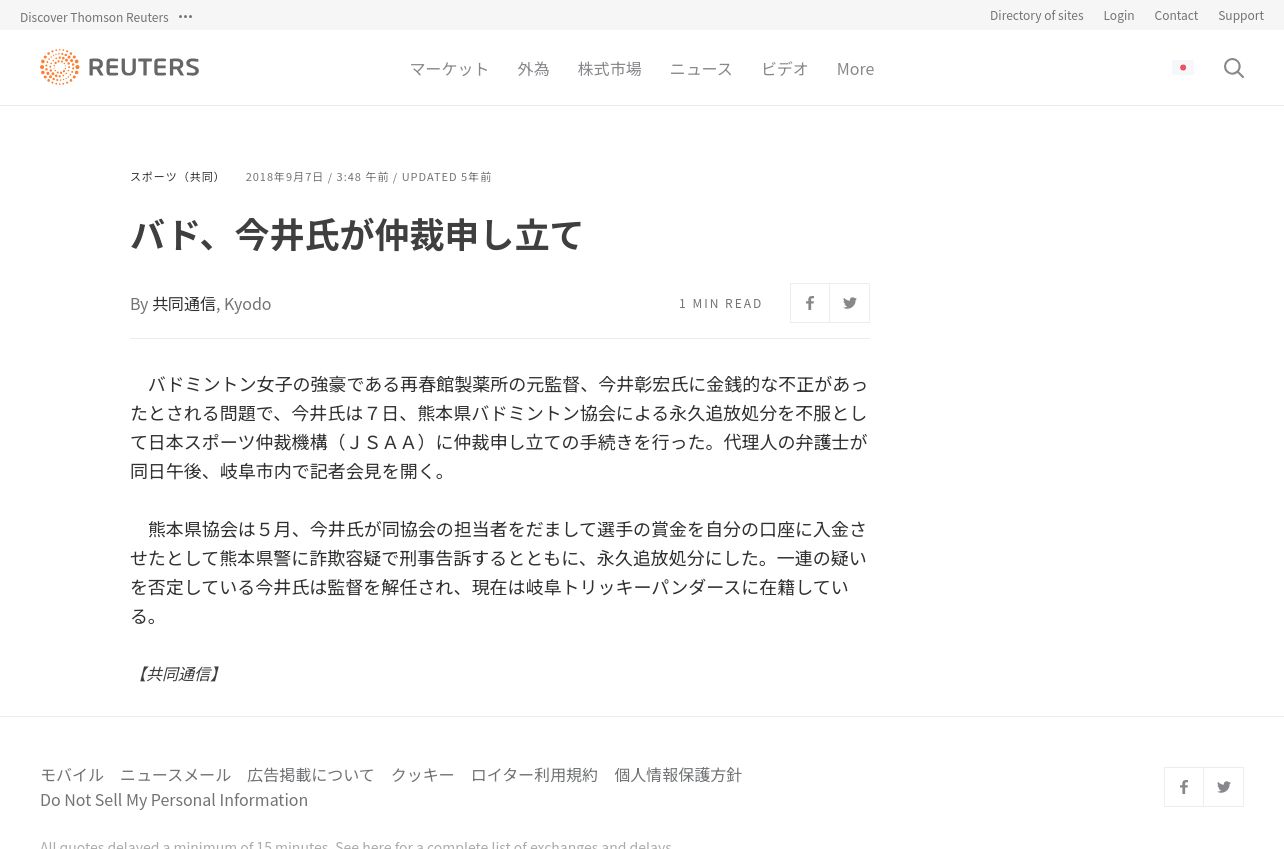
Task: Open the 株式市場 menu
Action: (610, 68)
